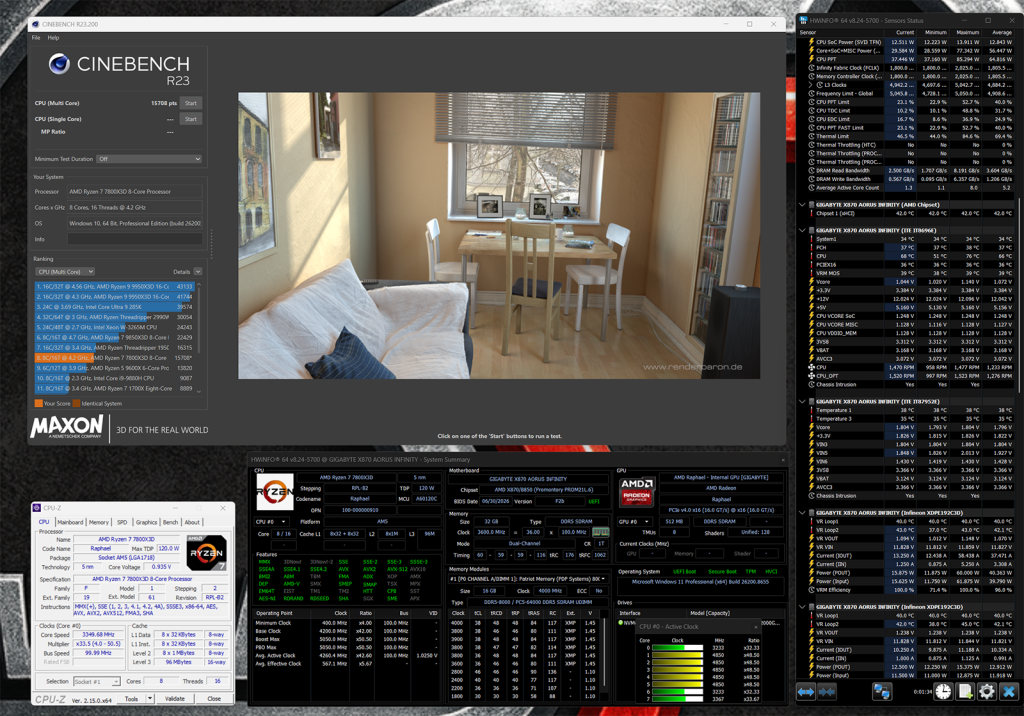Click the rendered room preview image in Cinebench
The image size is (1024, 716).
tap(499, 235)
